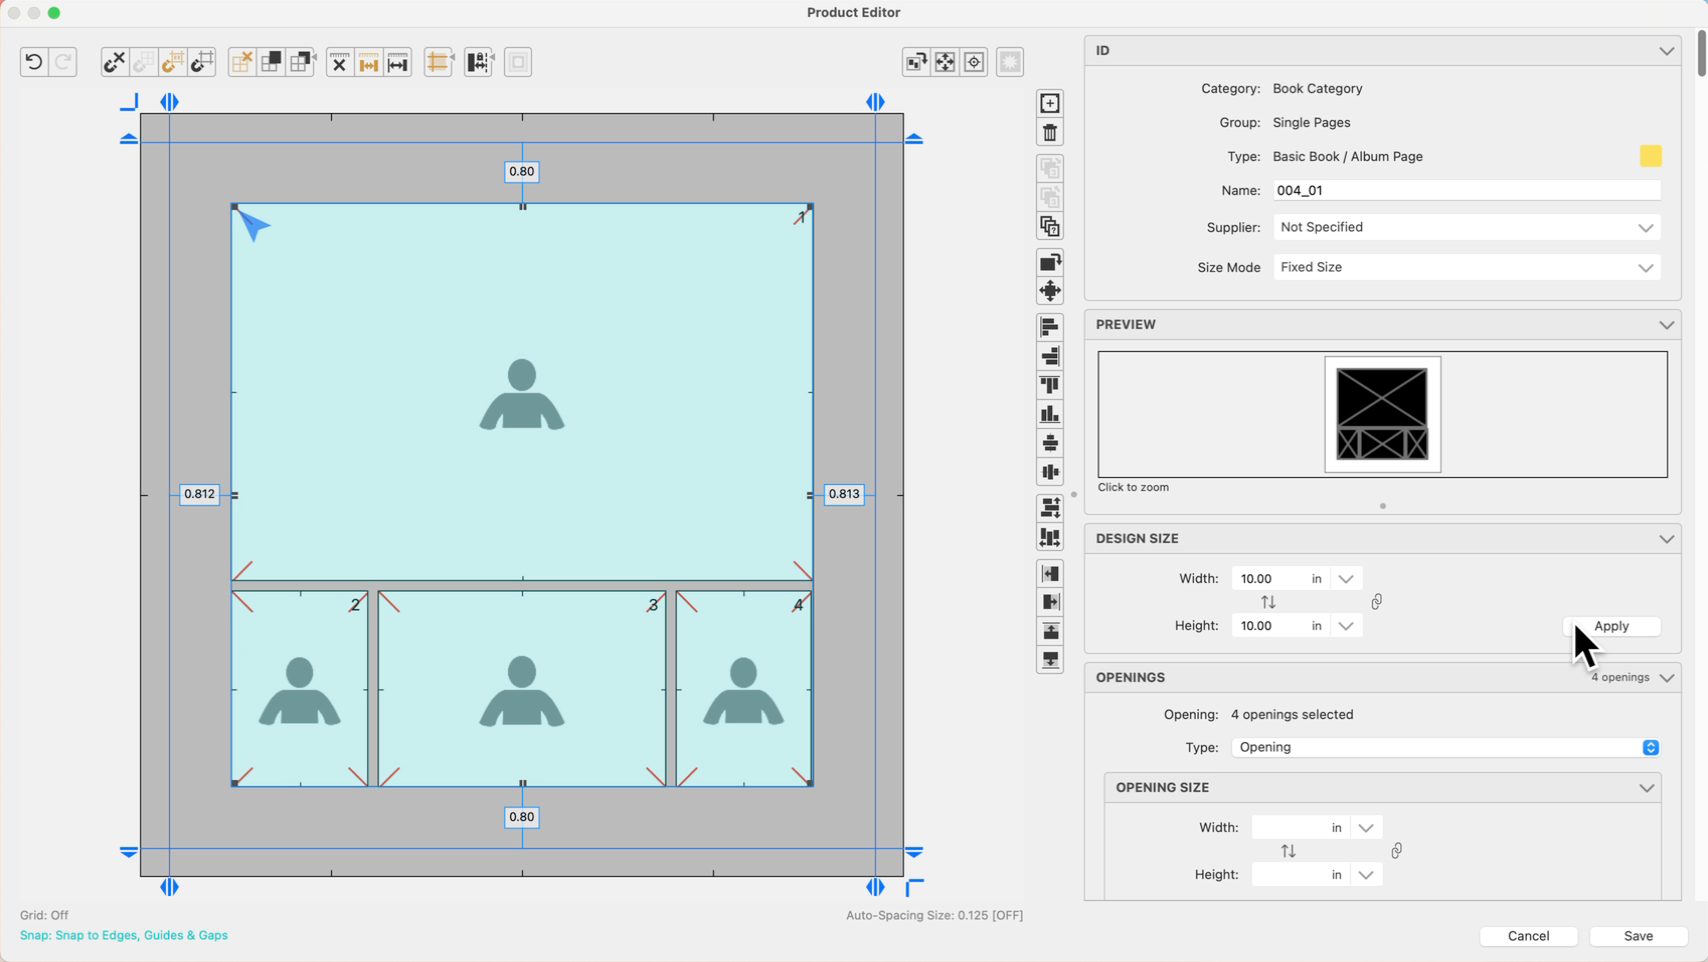
Task: Open the Size Mode dropdown
Action: click(1466, 268)
